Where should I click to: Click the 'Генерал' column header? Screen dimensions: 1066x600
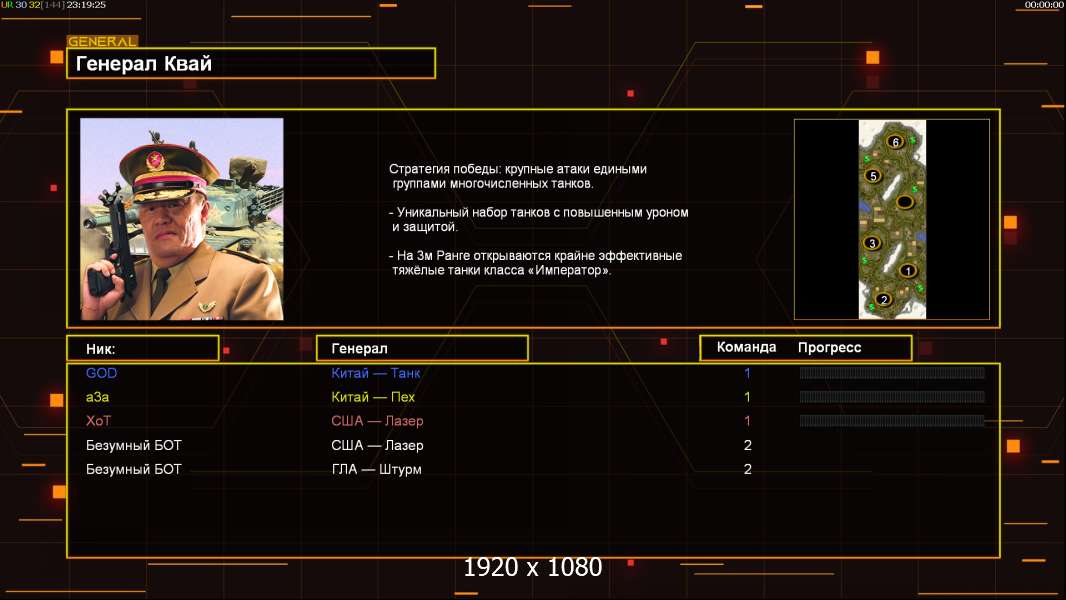tap(422, 349)
